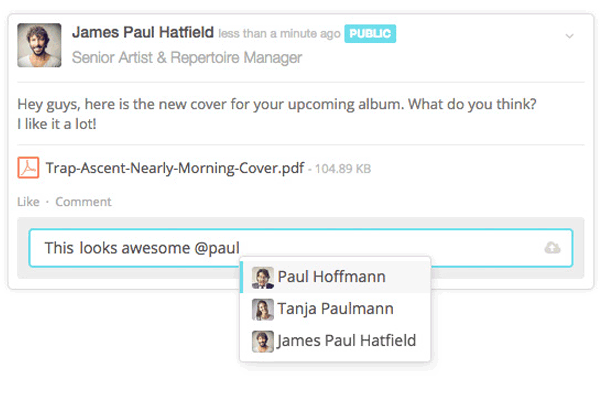Image resolution: width=600 pixels, height=400 pixels.
Task: Open Trap-Ascent-Nearly-Morning-Cover.pdf attachment
Action: point(175,167)
